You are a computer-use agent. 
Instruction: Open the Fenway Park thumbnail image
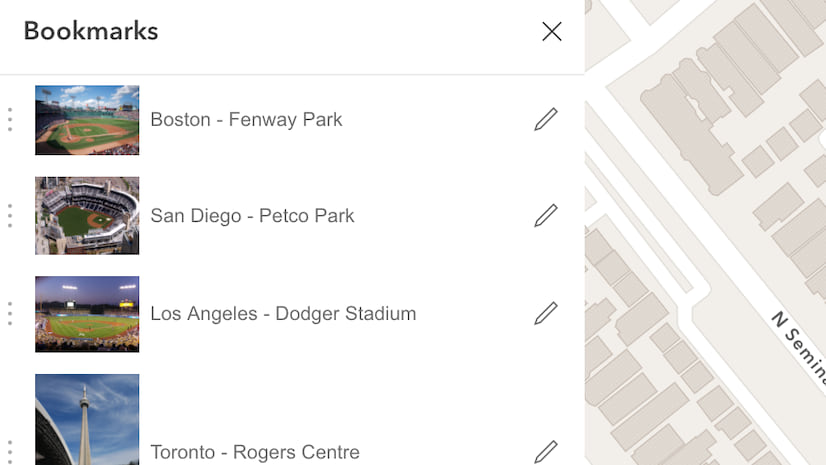click(x=87, y=120)
